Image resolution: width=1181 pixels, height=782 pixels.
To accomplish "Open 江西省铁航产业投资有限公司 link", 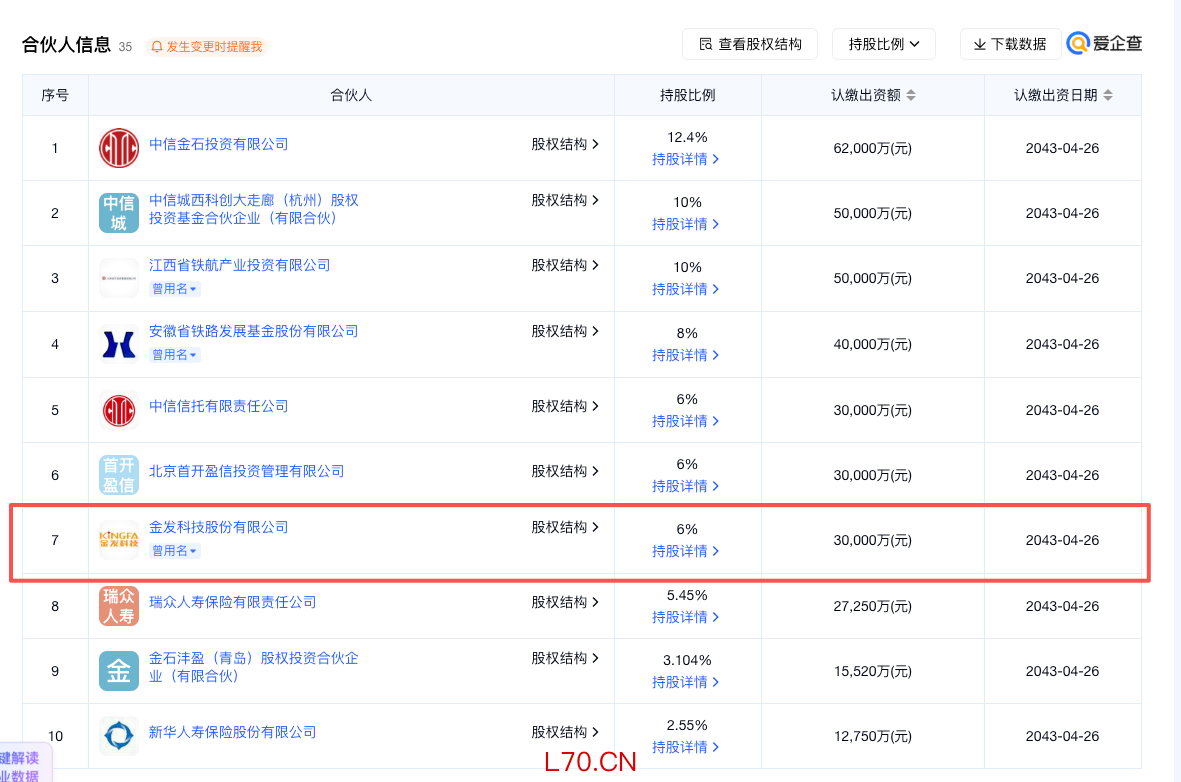I will coord(240,265).
